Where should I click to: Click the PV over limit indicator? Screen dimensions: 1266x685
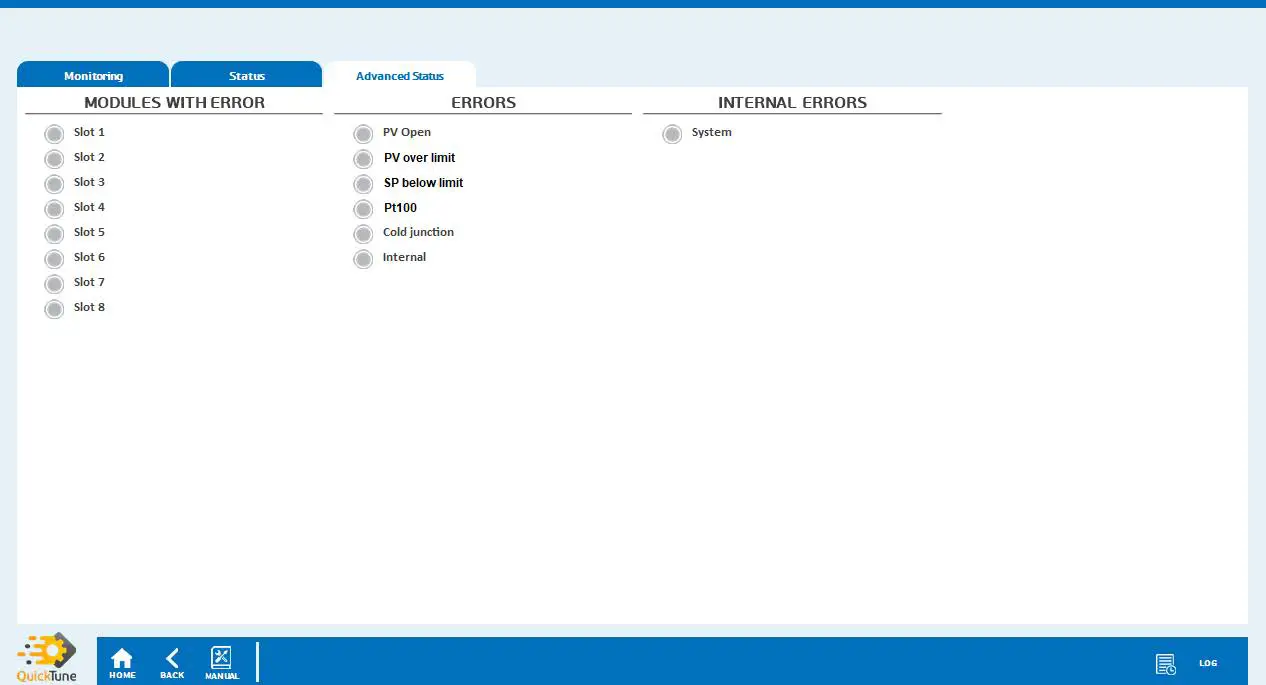point(363,158)
